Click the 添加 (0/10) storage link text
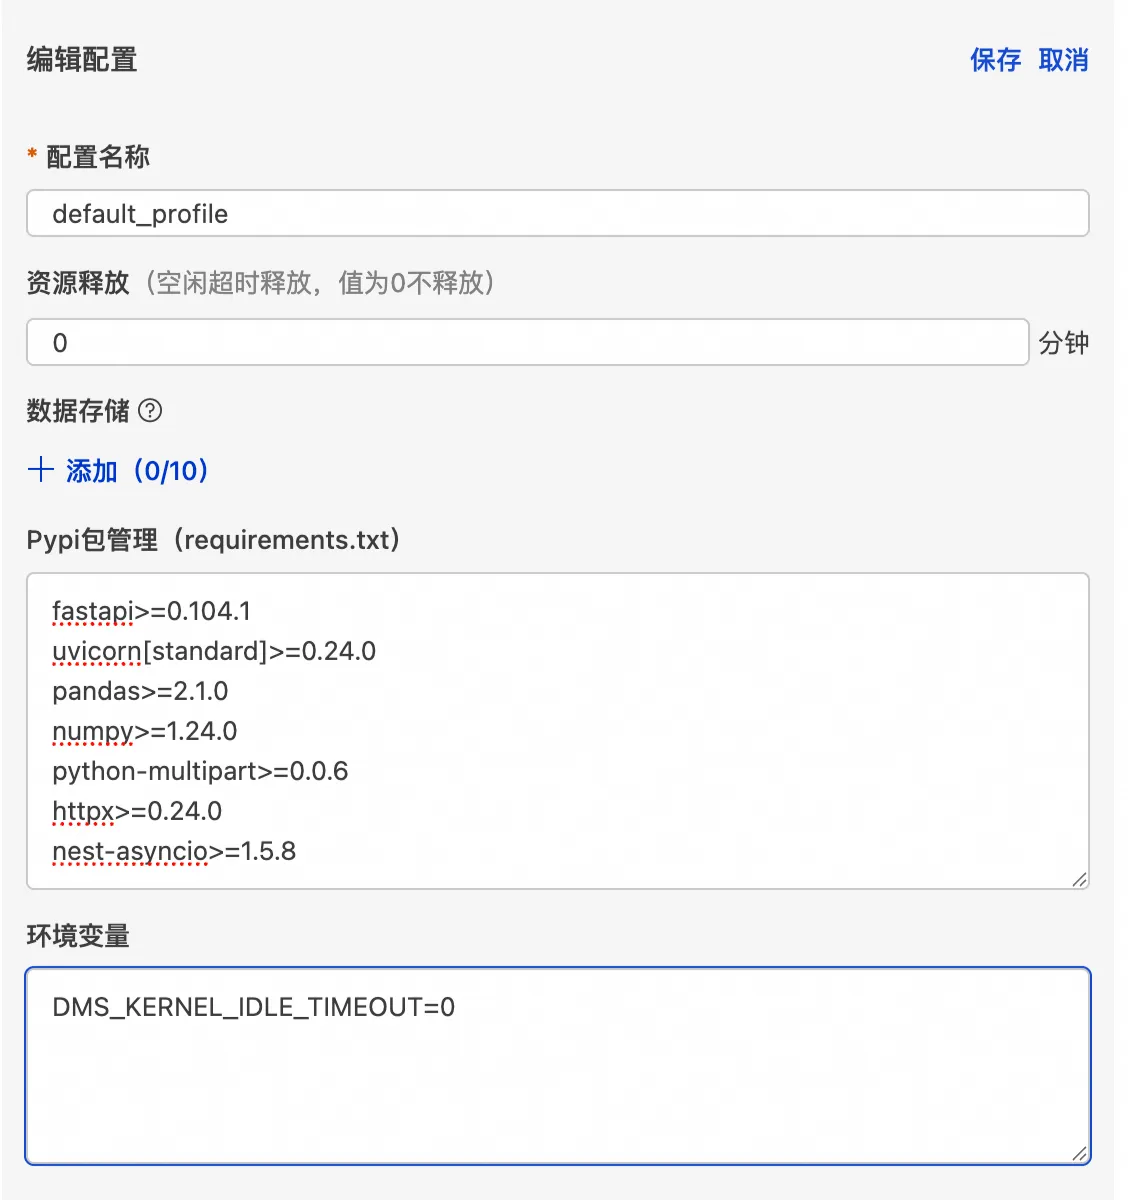The height and width of the screenshot is (1200, 1128). pyautogui.click(x=137, y=470)
